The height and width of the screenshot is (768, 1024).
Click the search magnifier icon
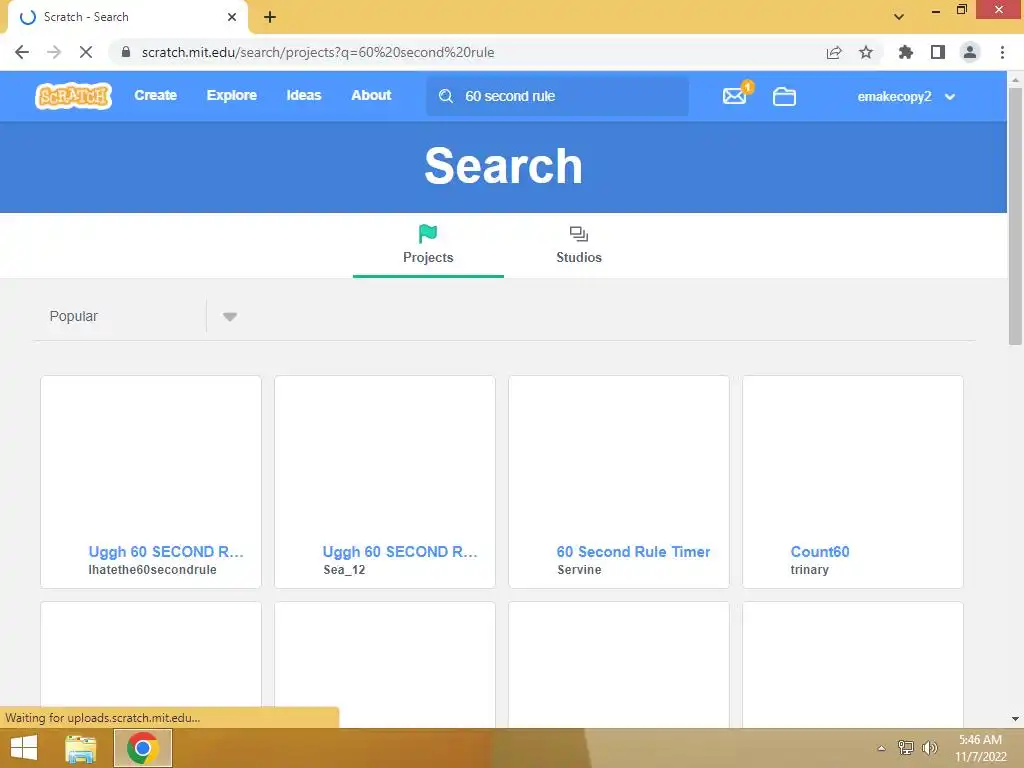click(446, 96)
